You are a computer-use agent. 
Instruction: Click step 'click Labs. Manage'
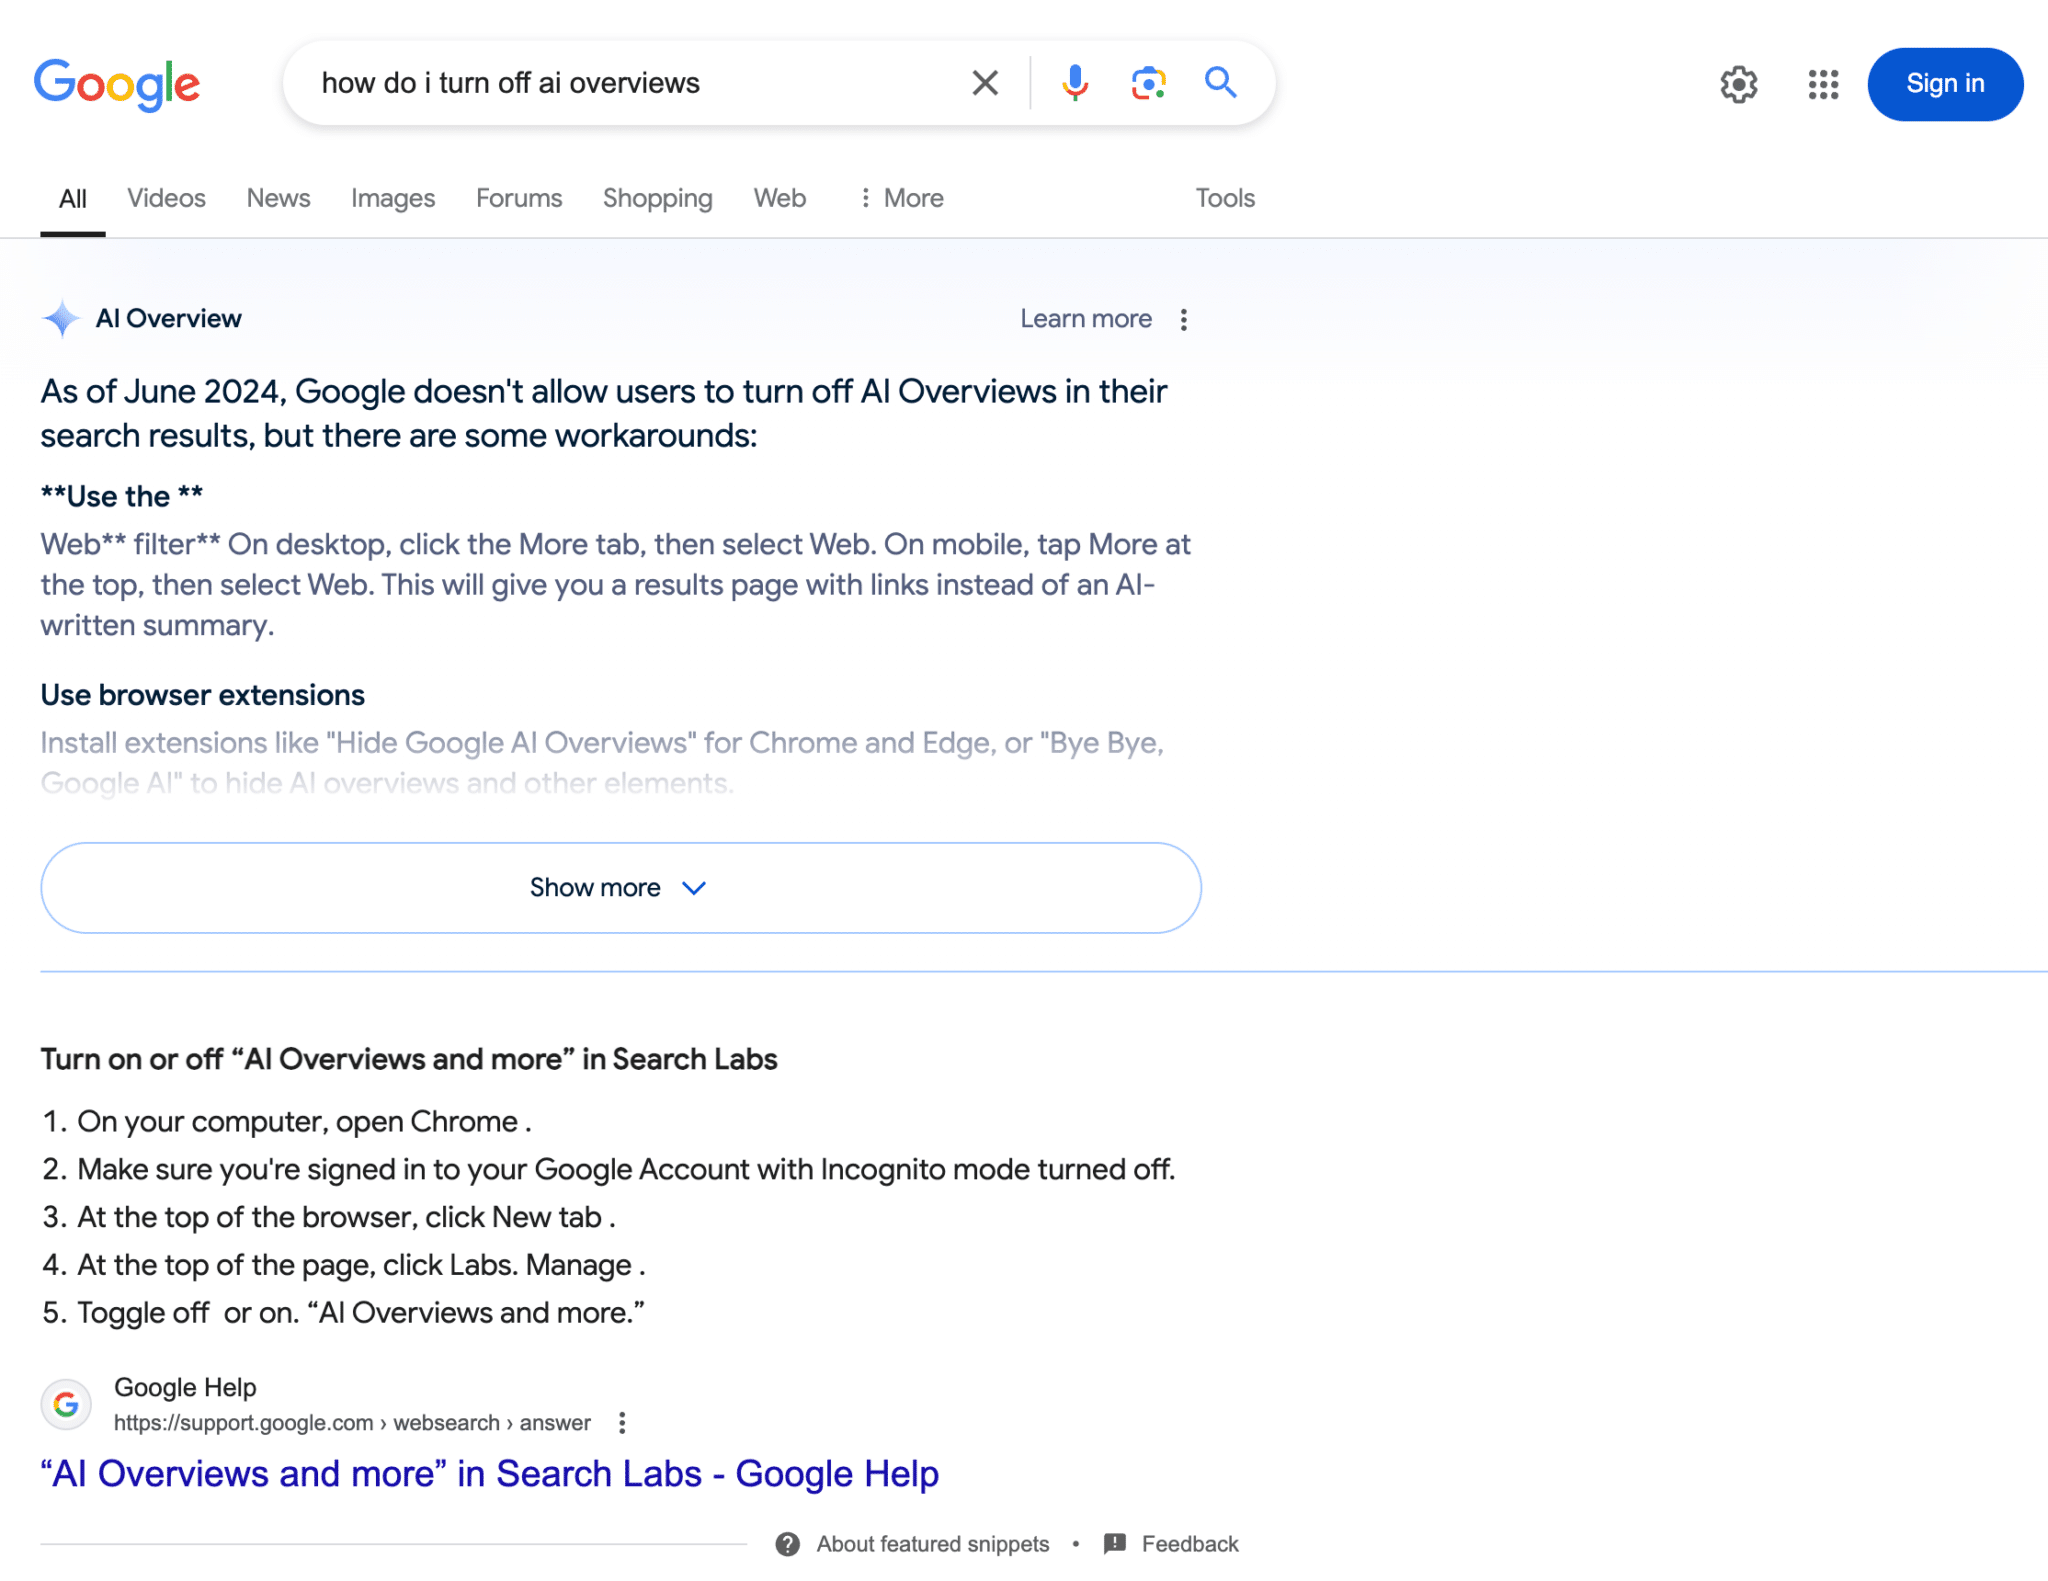pyautogui.click(x=361, y=1265)
